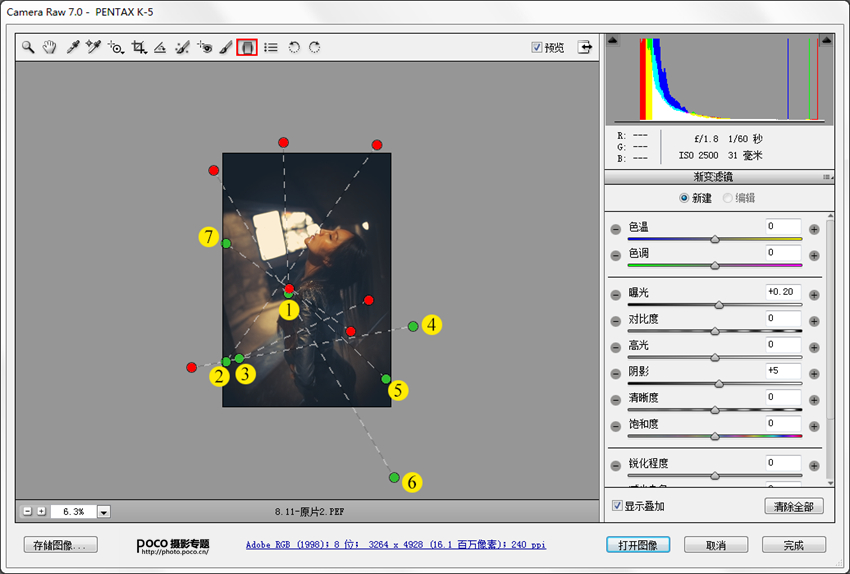Click the 取消 button

[716, 545]
